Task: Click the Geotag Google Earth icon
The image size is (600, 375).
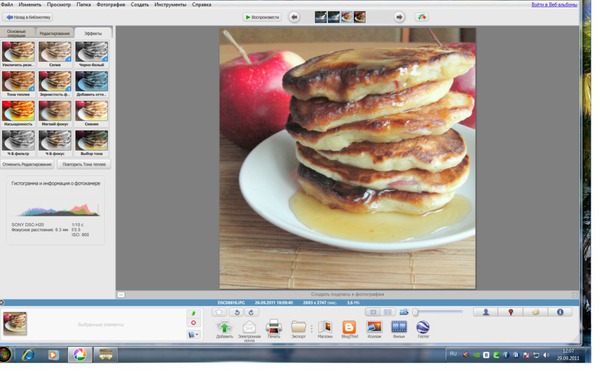Action: pyautogui.click(x=423, y=327)
